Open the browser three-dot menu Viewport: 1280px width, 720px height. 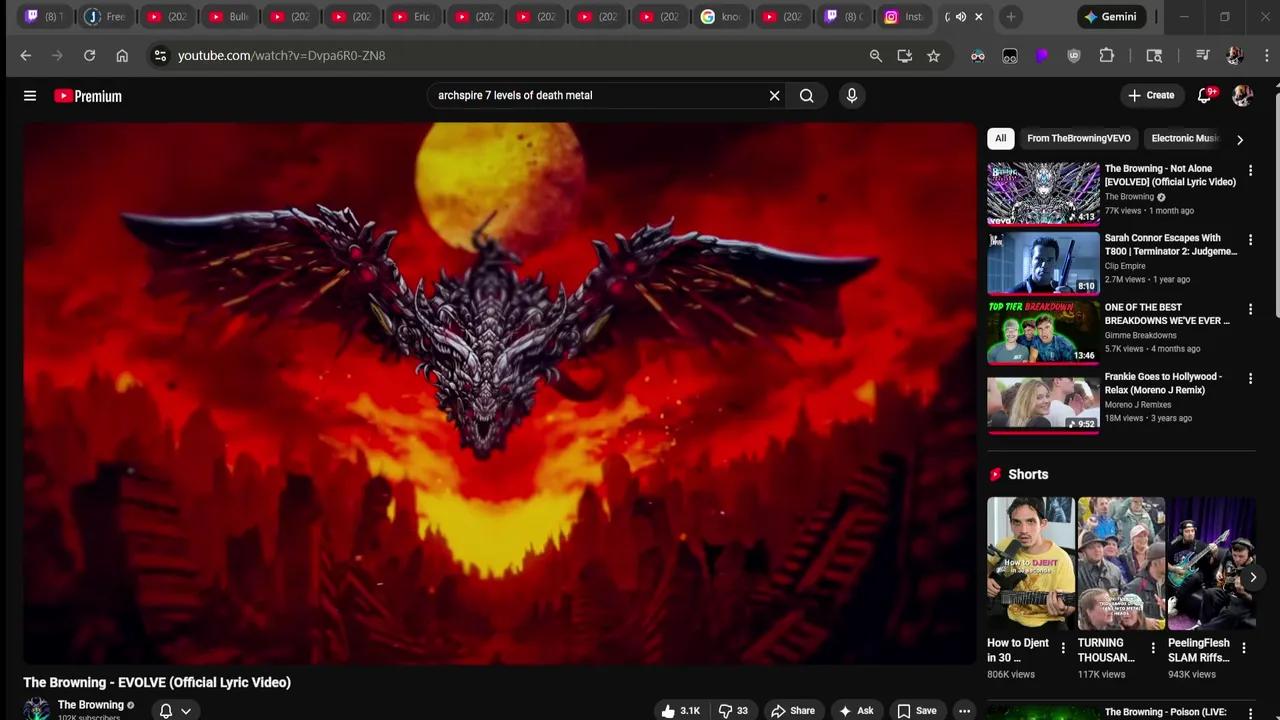click(1265, 56)
